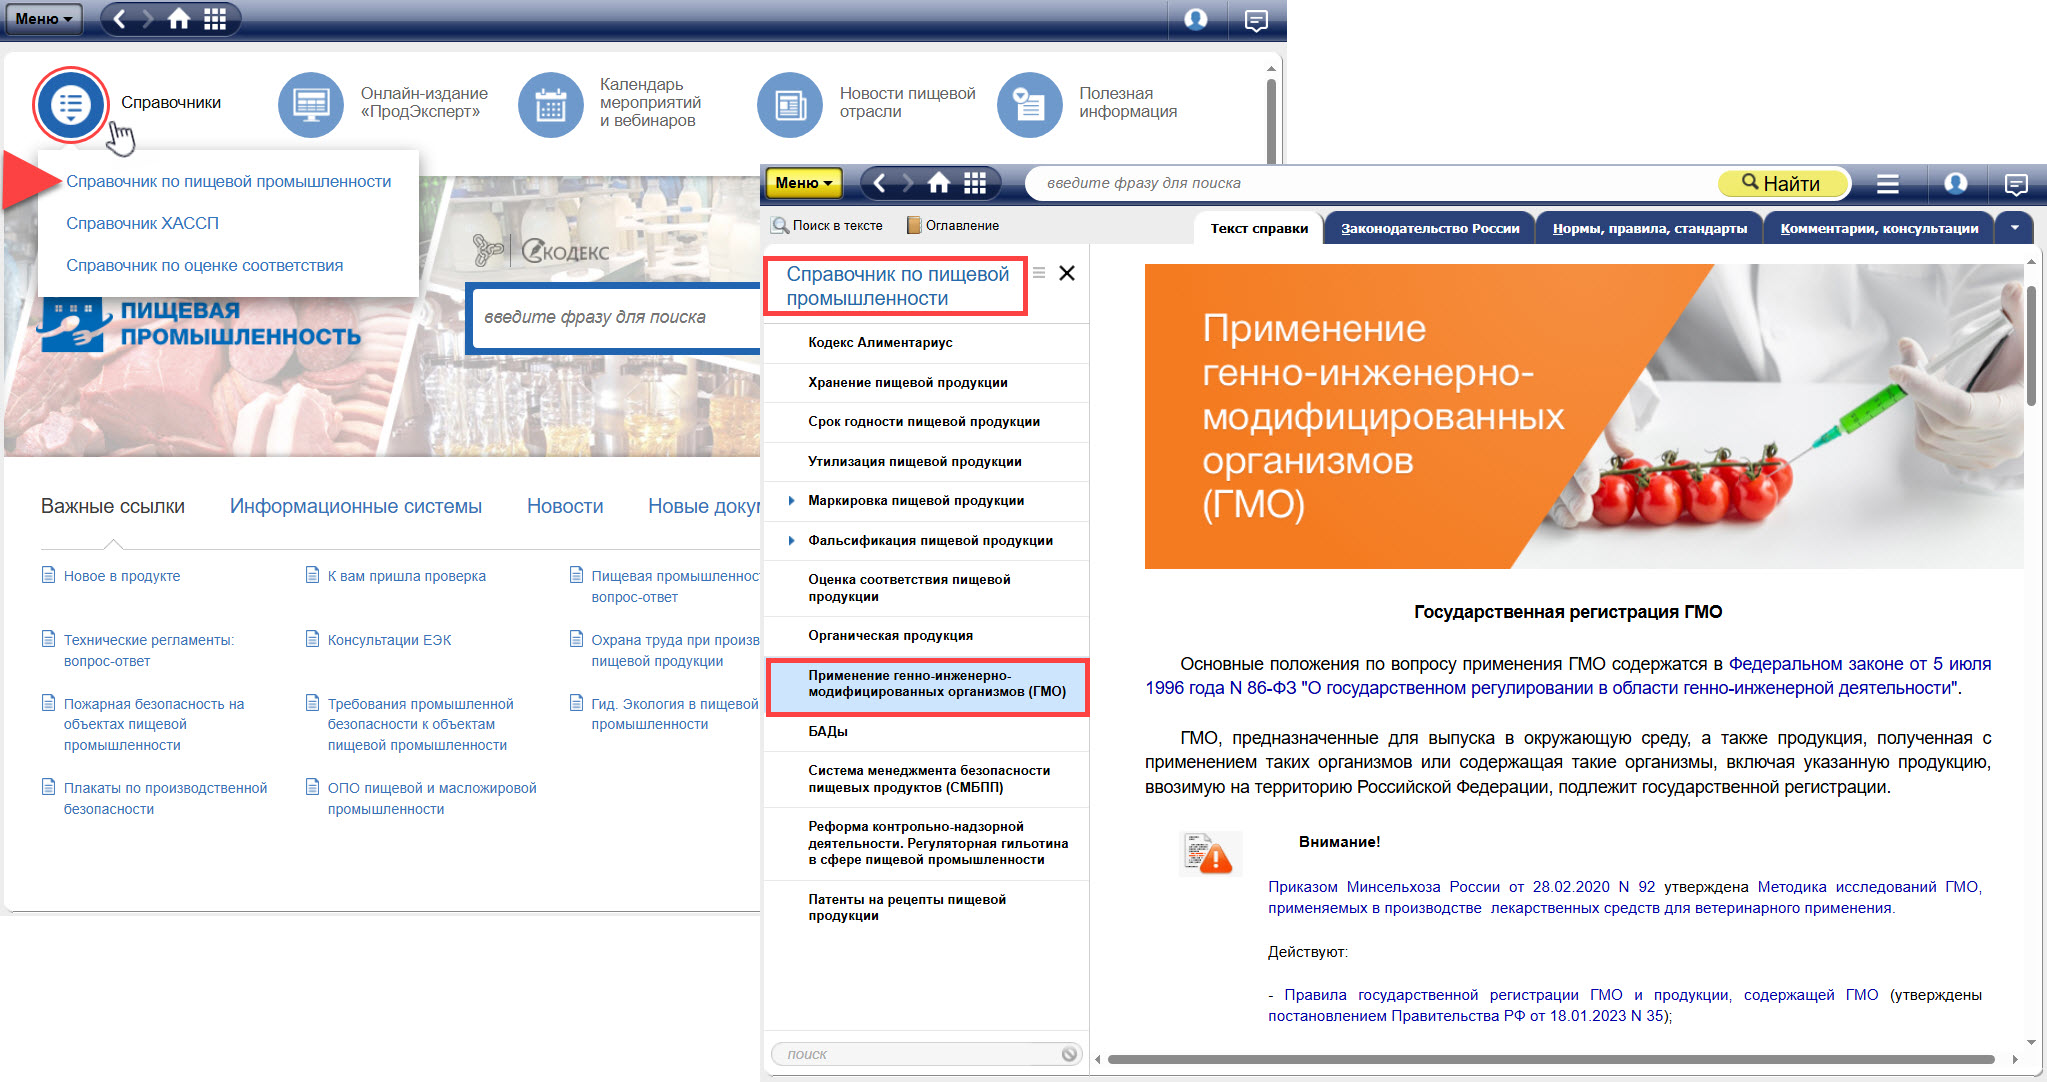This screenshot has height=1082, width=2047.
Task: Select Информационные системы tab
Action: (x=355, y=506)
